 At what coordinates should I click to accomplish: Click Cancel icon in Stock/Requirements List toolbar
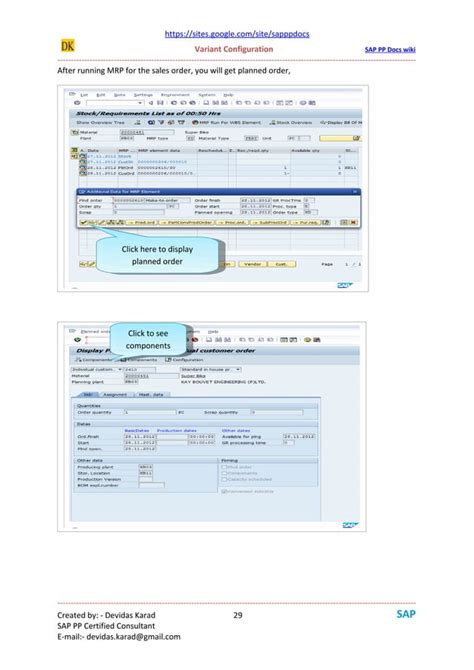[192, 103]
